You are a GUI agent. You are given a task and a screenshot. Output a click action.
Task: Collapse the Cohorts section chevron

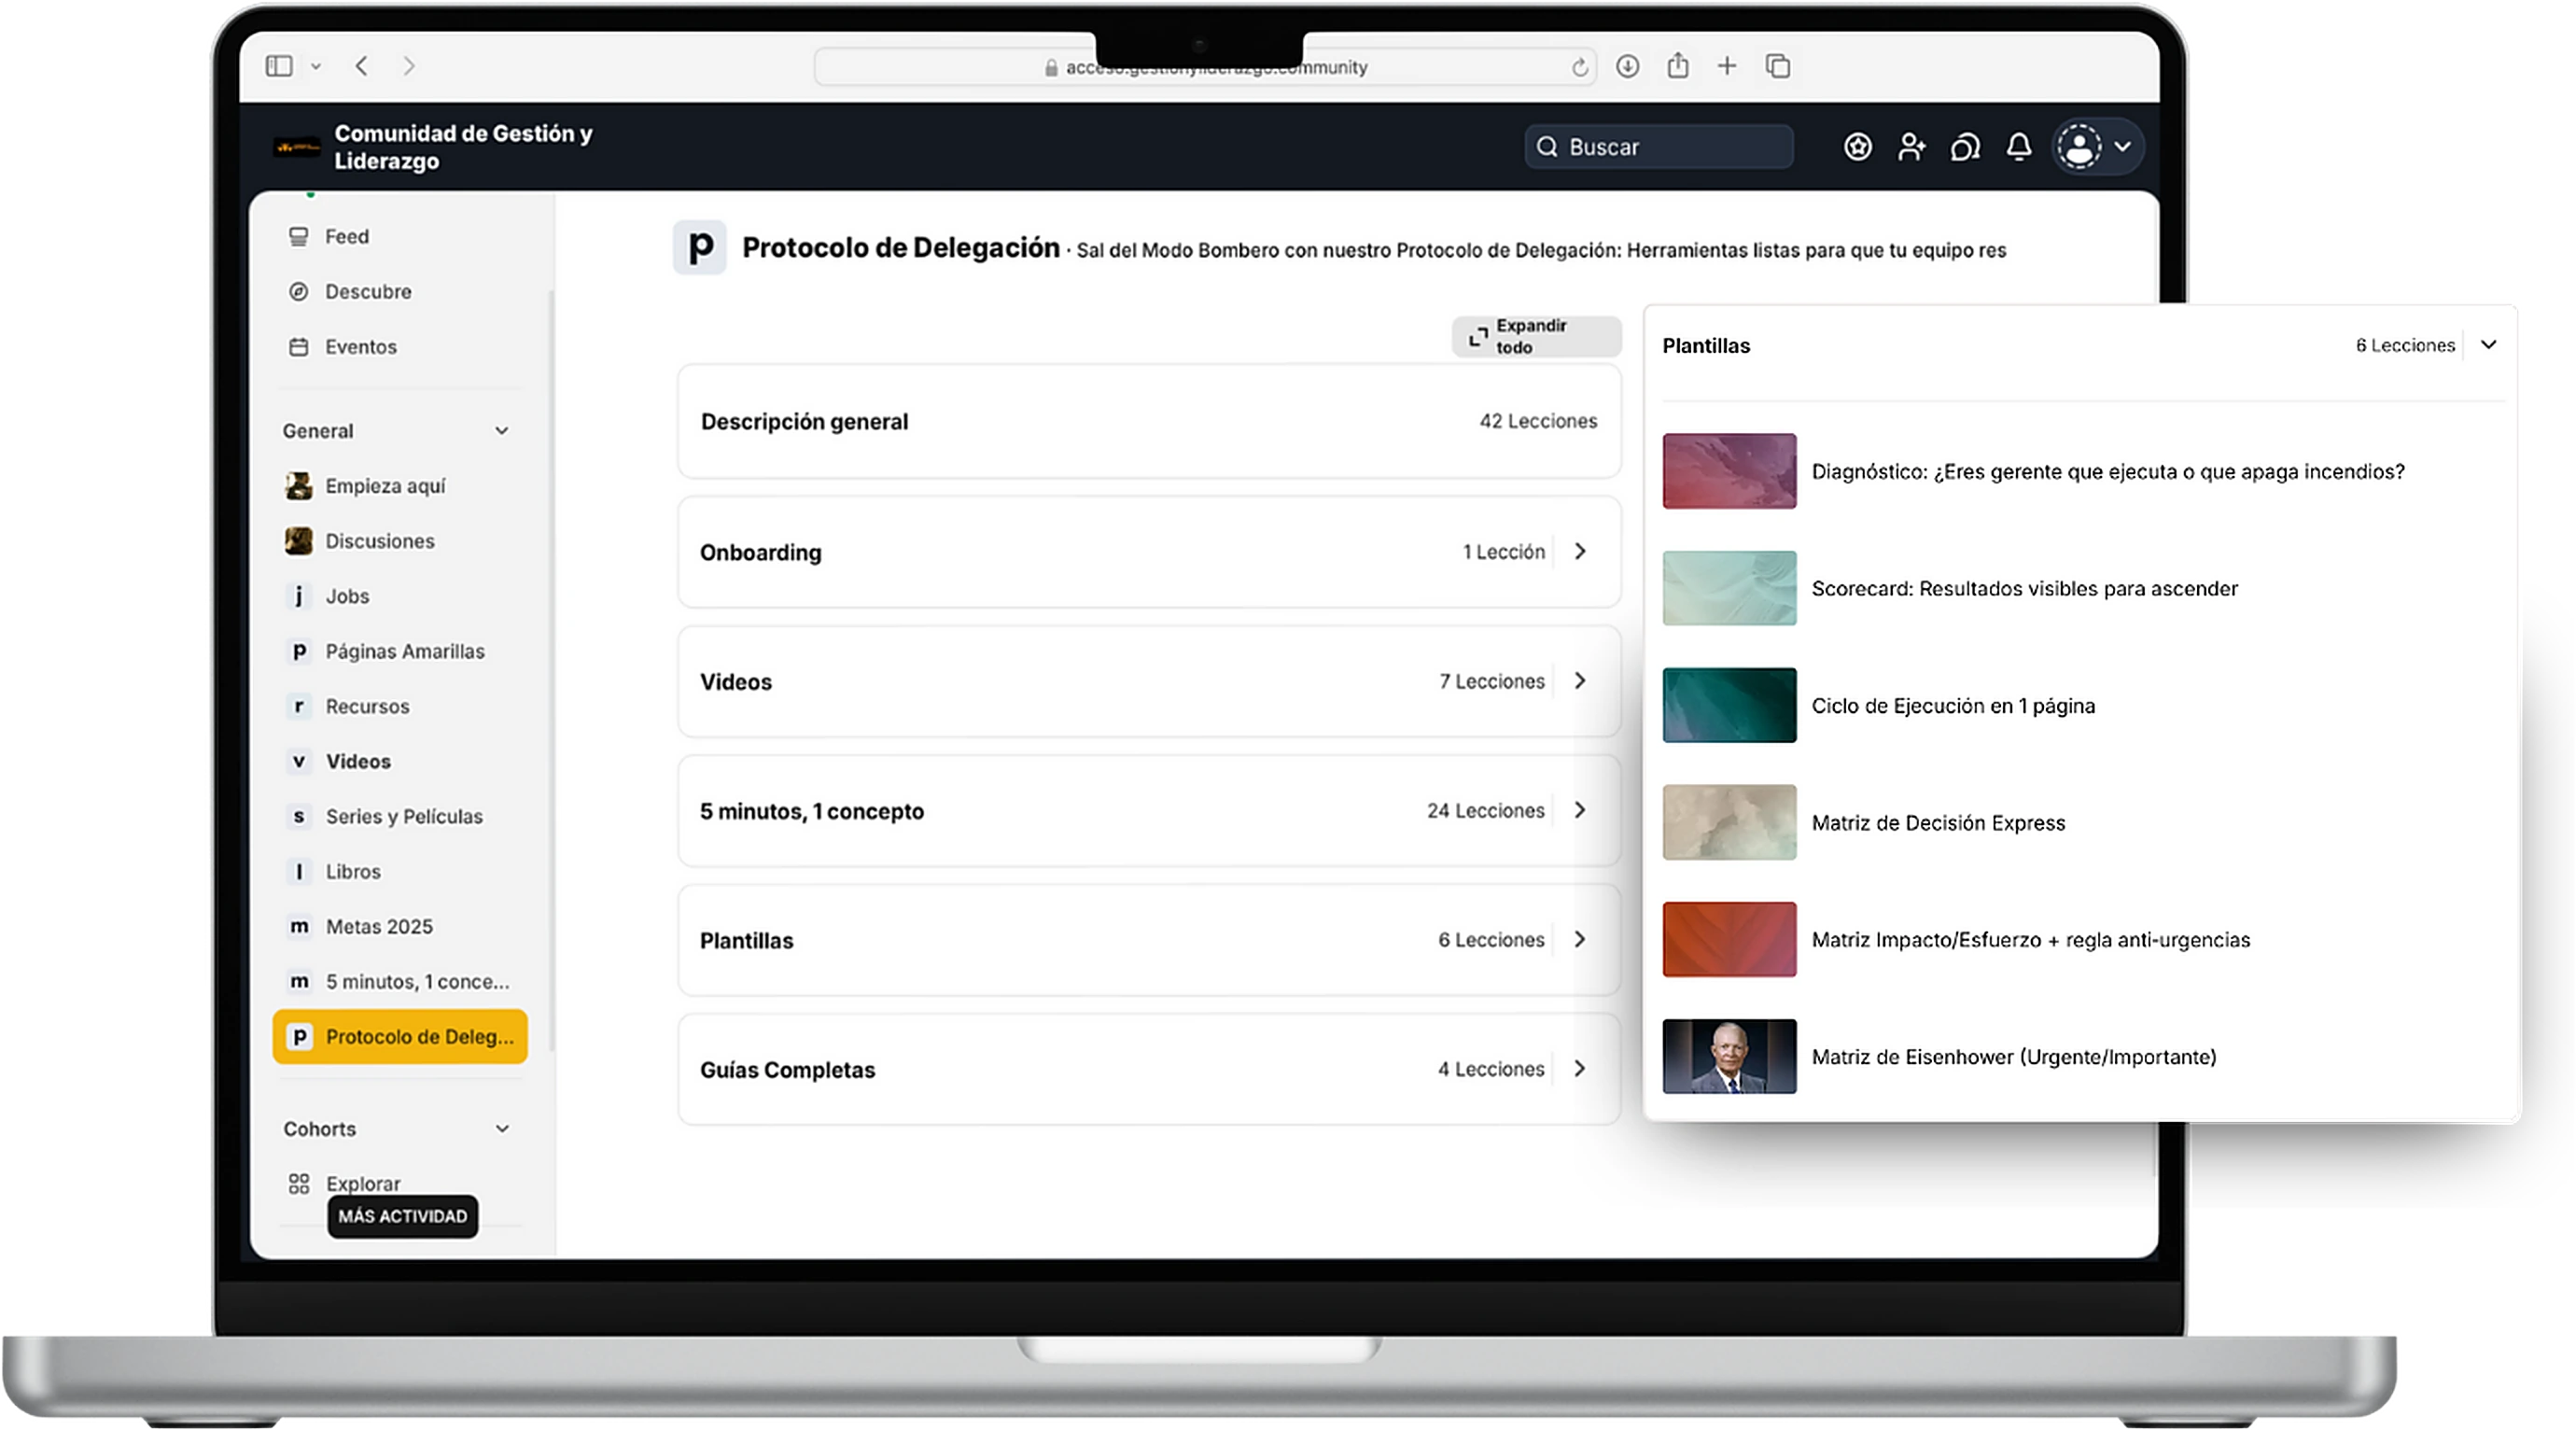coord(502,1129)
